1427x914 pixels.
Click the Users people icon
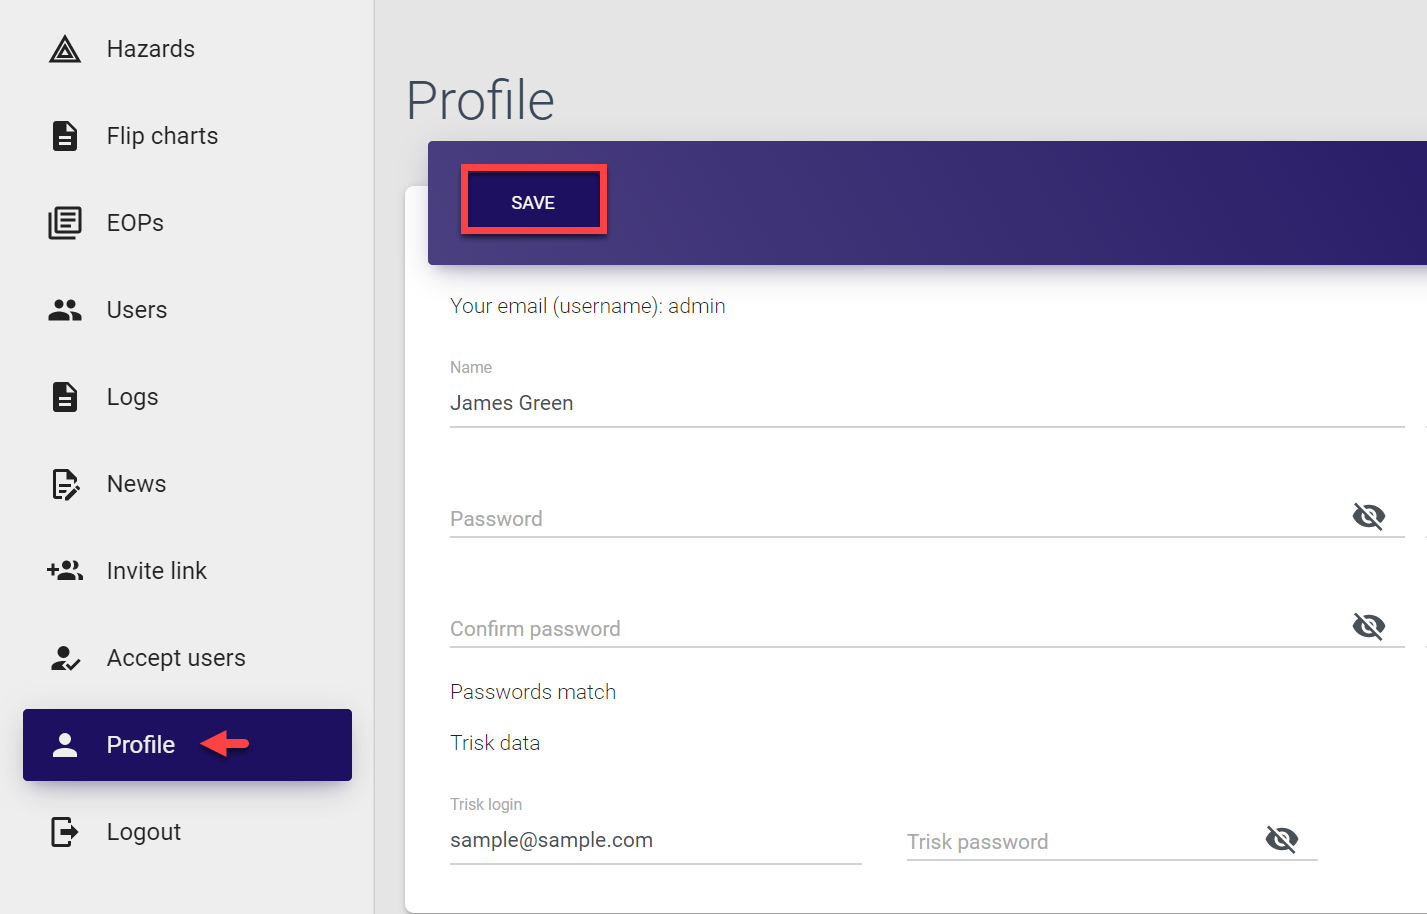point(65,310)
